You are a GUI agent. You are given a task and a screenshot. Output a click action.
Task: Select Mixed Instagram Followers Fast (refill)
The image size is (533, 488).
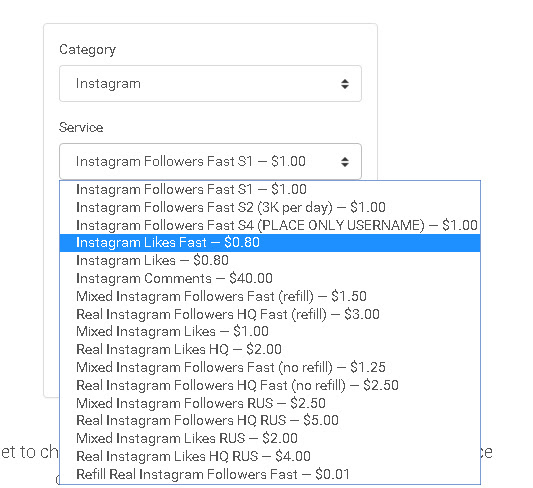(270, 296)
